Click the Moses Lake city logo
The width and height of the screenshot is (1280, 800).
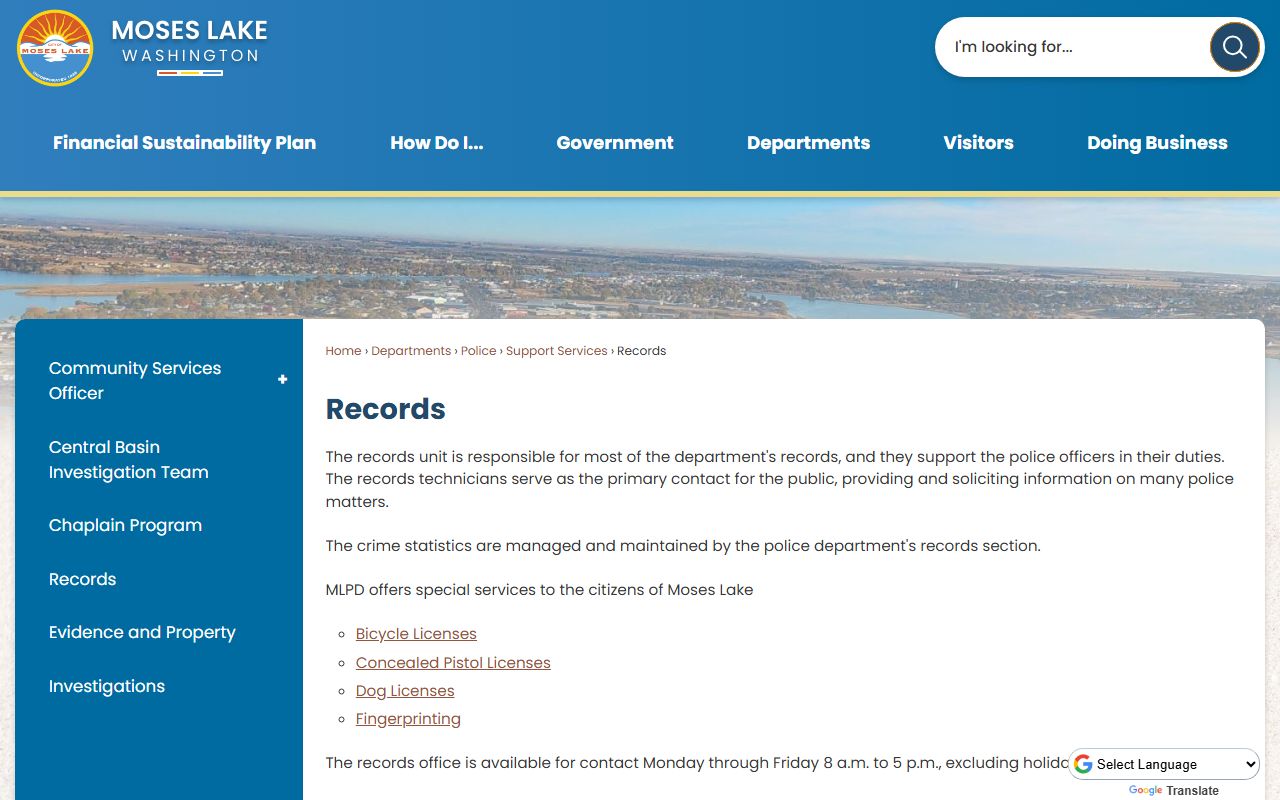[x=55, y=48]
